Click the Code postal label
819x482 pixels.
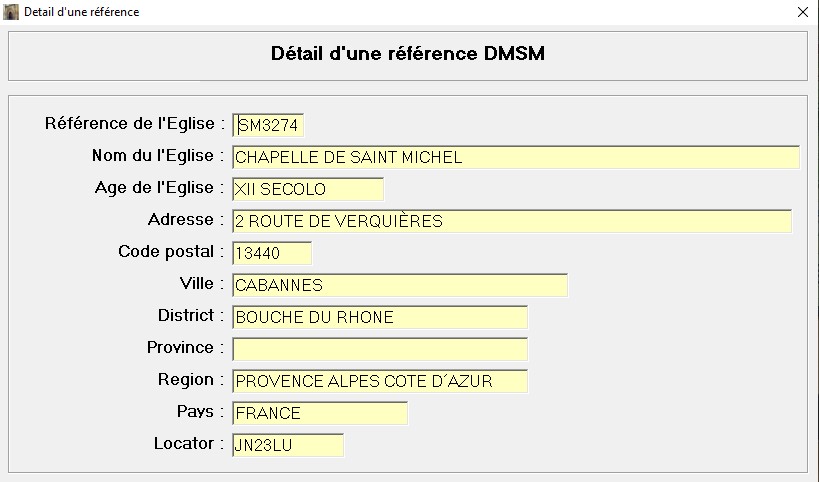(x=166, y=252)
